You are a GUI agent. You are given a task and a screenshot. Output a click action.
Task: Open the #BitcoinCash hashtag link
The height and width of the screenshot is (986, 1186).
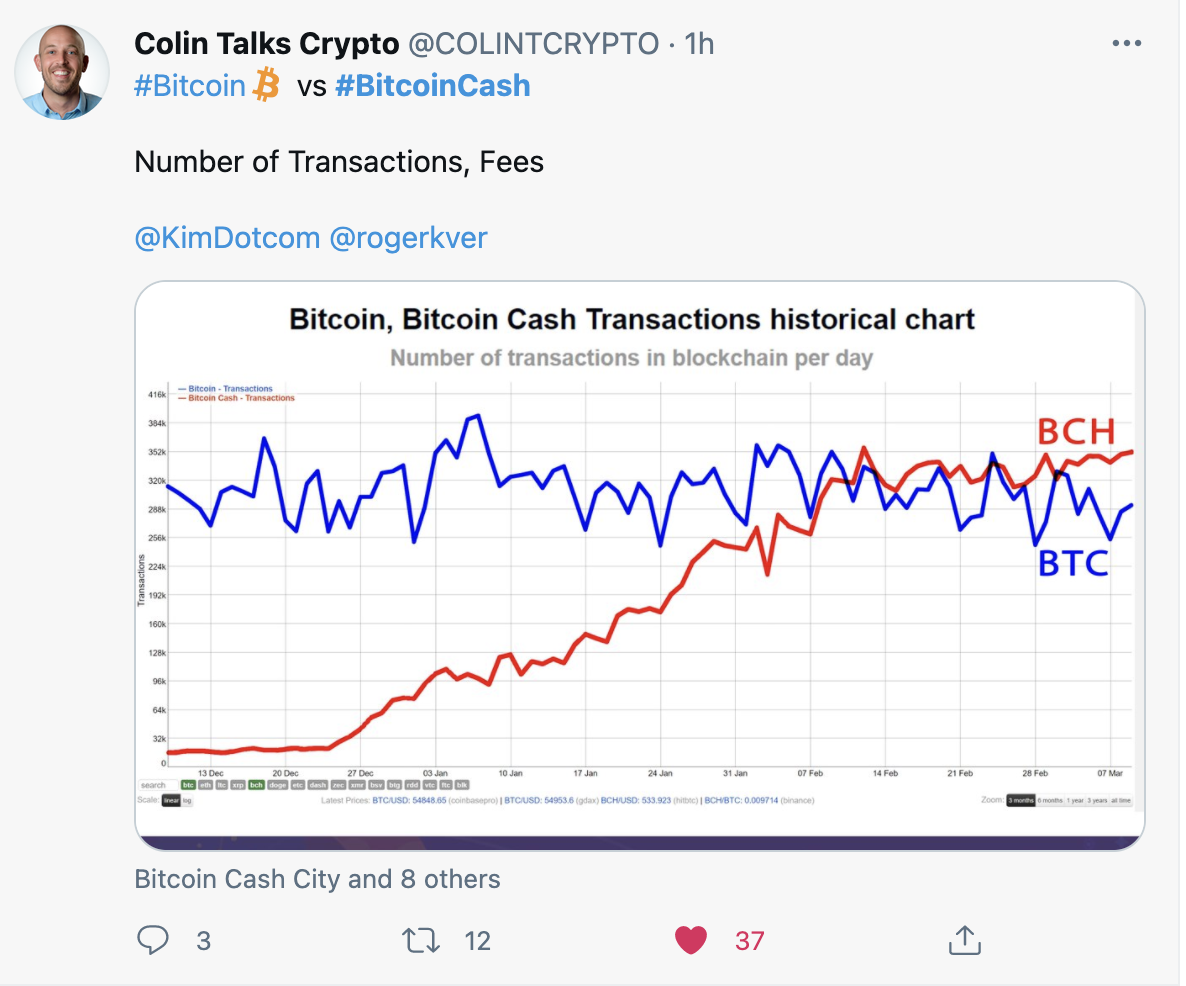tap(433, 85)
